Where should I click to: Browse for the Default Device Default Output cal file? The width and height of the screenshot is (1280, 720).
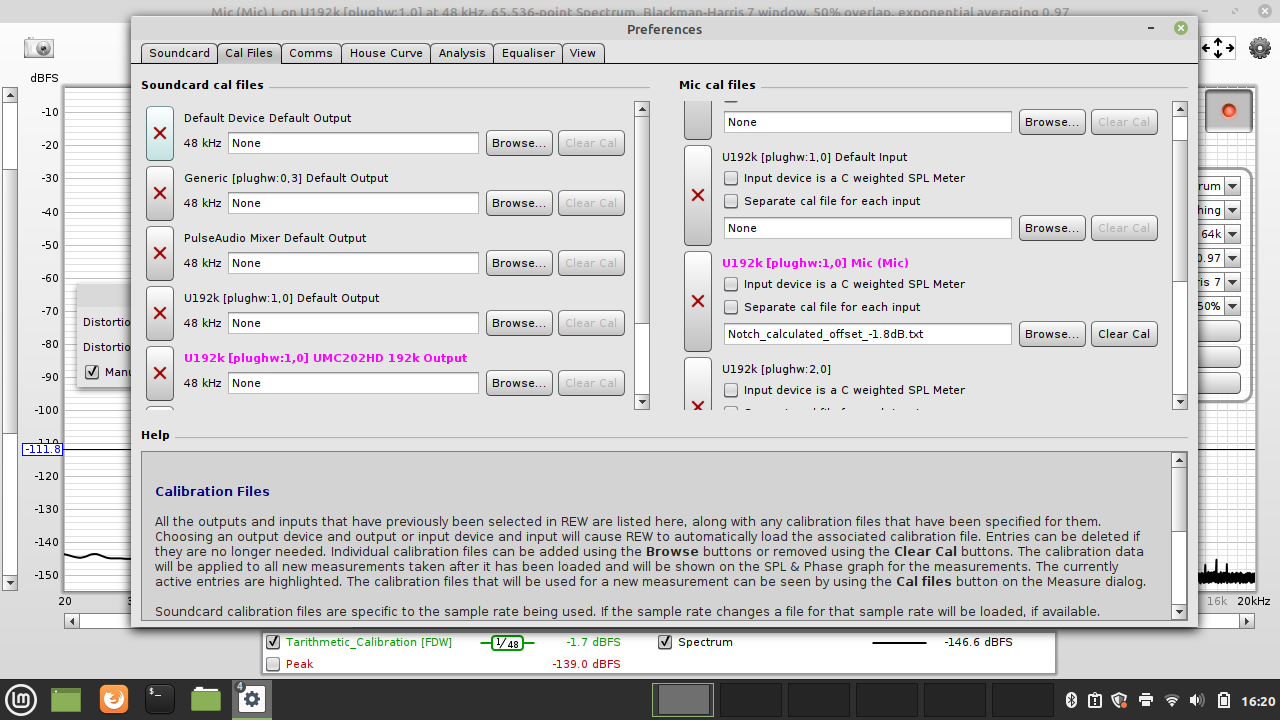[519, 143]
